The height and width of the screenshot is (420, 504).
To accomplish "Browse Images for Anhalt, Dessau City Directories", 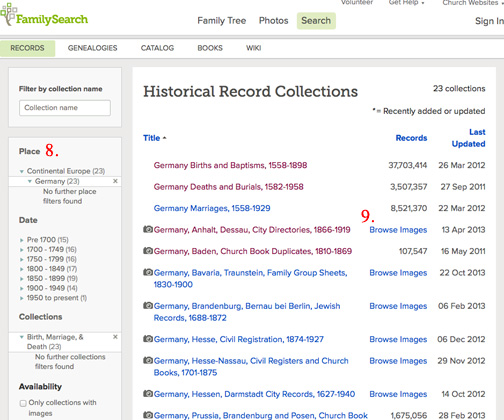I will tap(398, 230).
